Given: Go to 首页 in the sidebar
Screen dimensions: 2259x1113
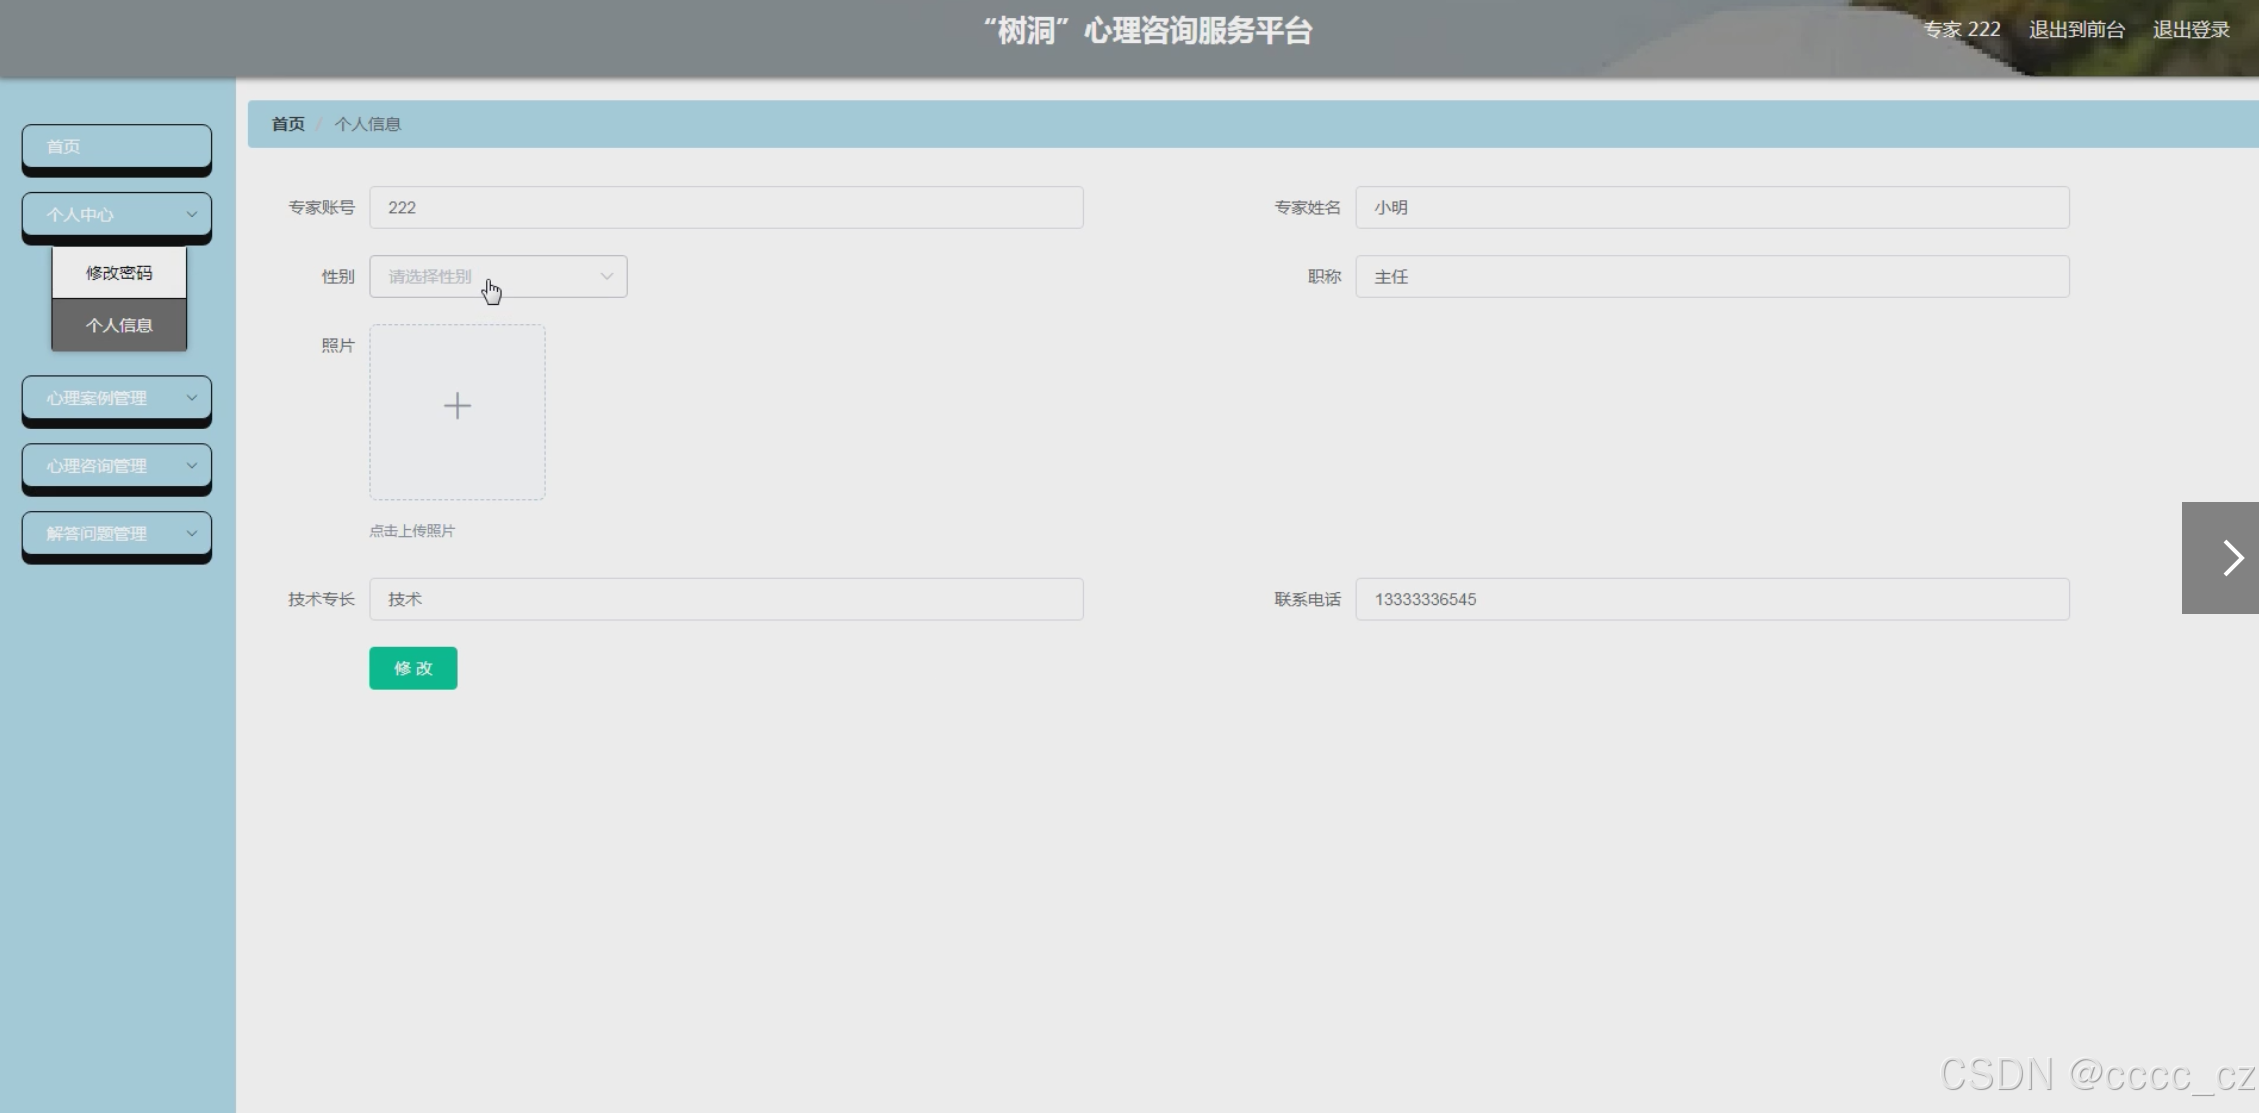Looking at the screenshot, I should [117, 147].
